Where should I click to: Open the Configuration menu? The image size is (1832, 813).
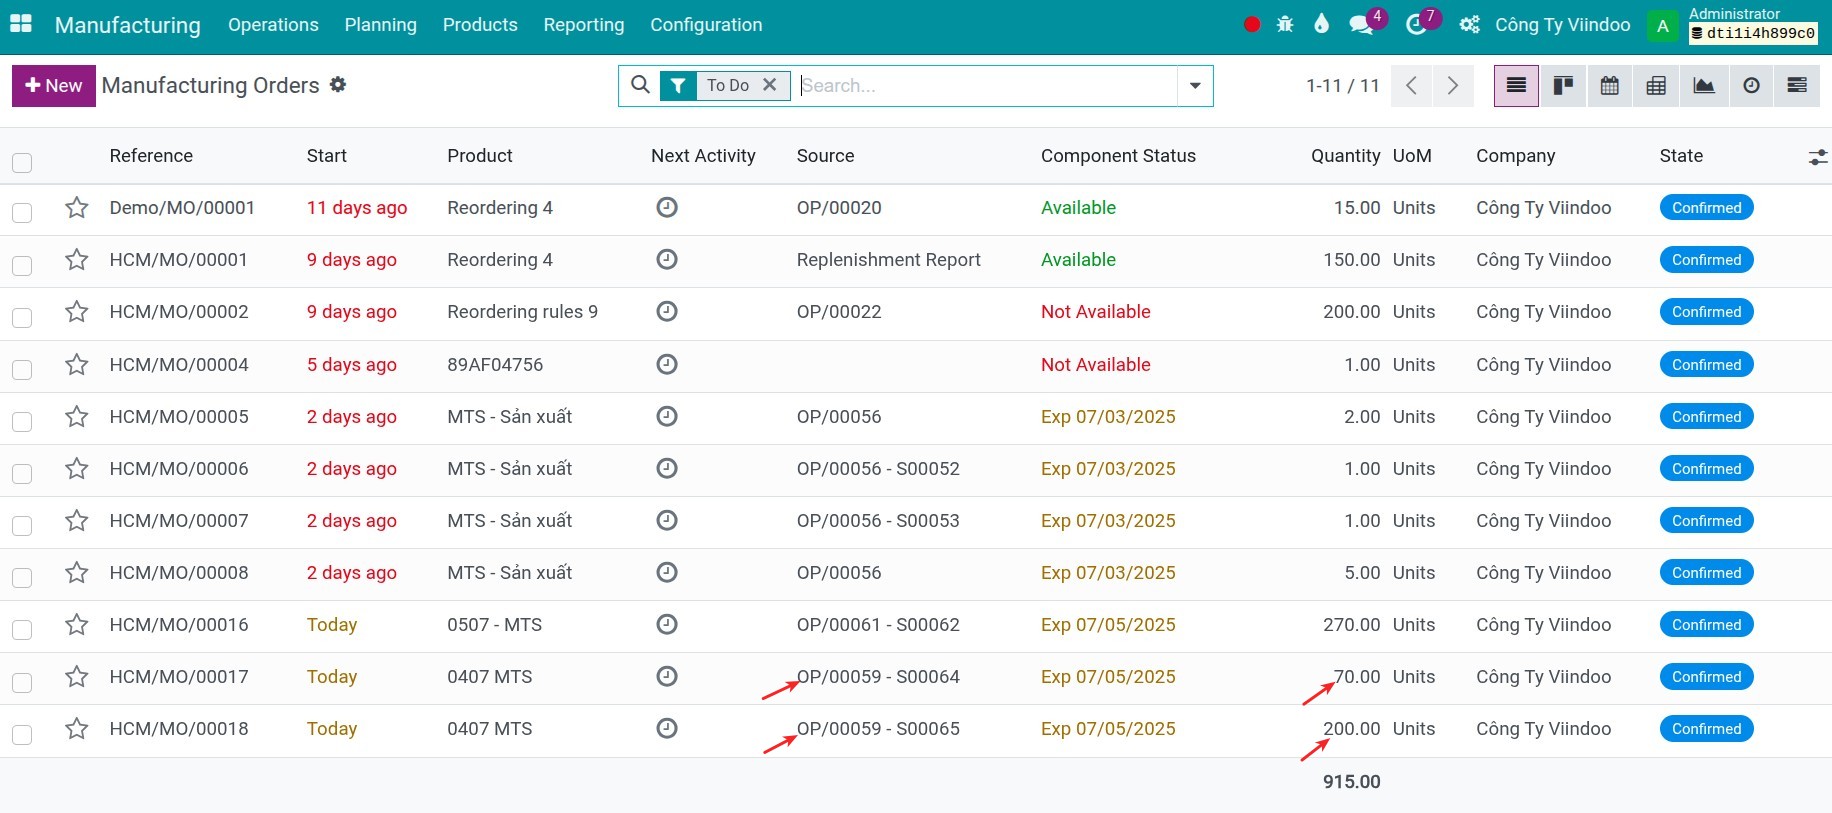(706, 25)
